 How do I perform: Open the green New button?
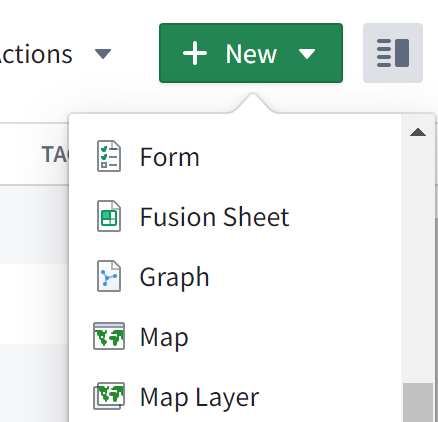click(x=251, y=53)
